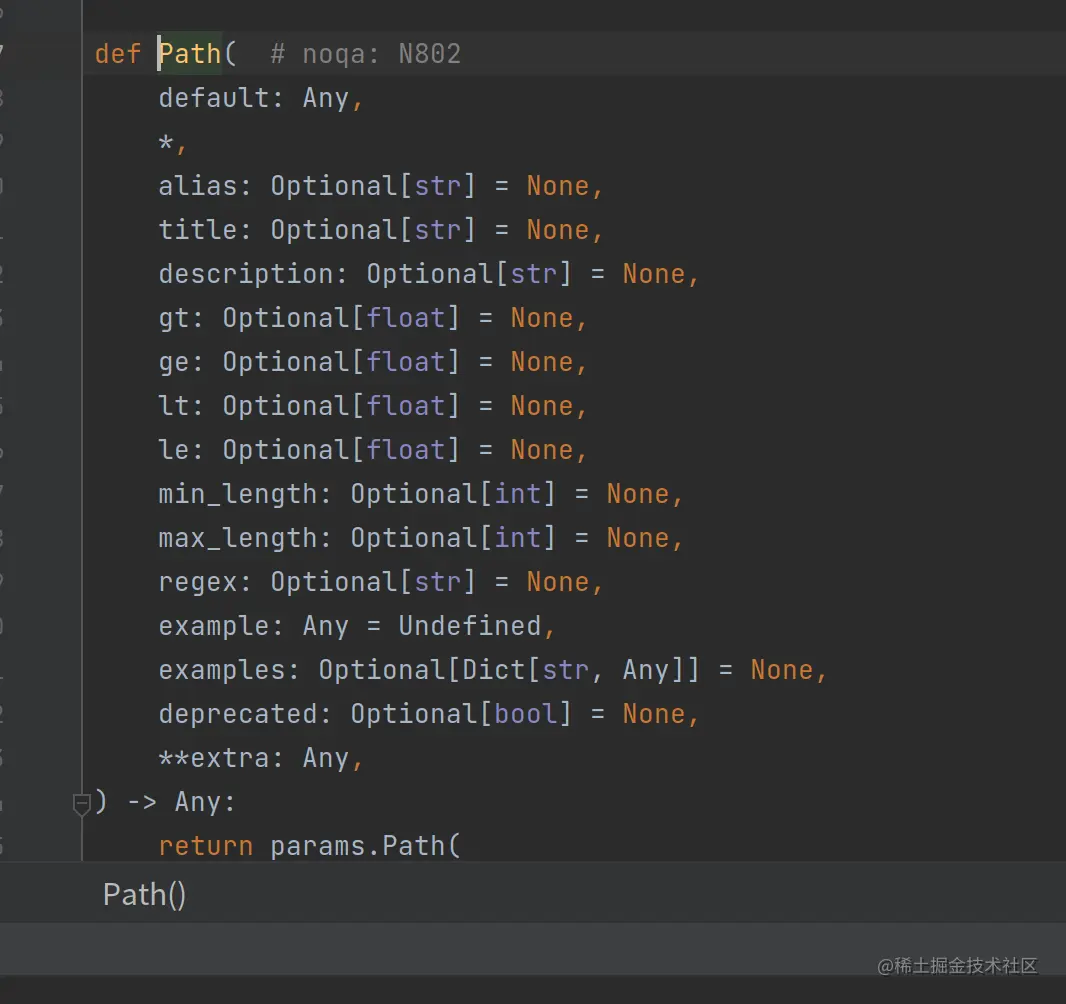Click 'Dict' in the examples type annotation
The image size is (1066, 1004).
pos(494,670)
